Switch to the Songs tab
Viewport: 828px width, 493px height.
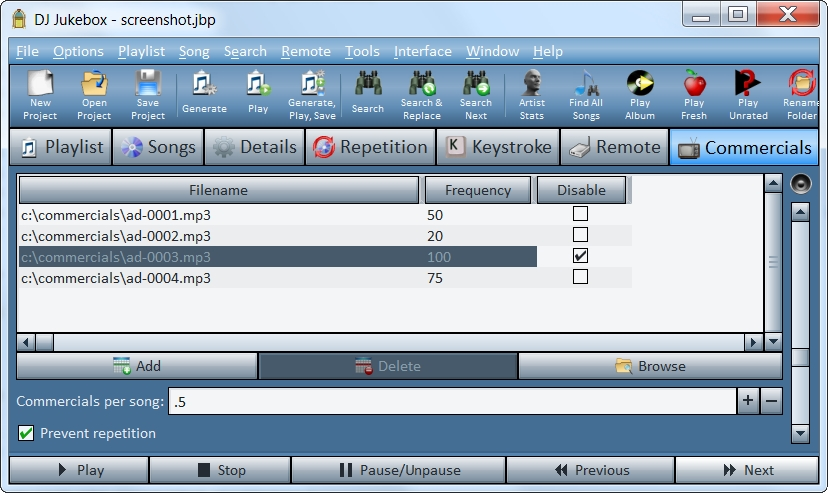click(x=158, y=147)
